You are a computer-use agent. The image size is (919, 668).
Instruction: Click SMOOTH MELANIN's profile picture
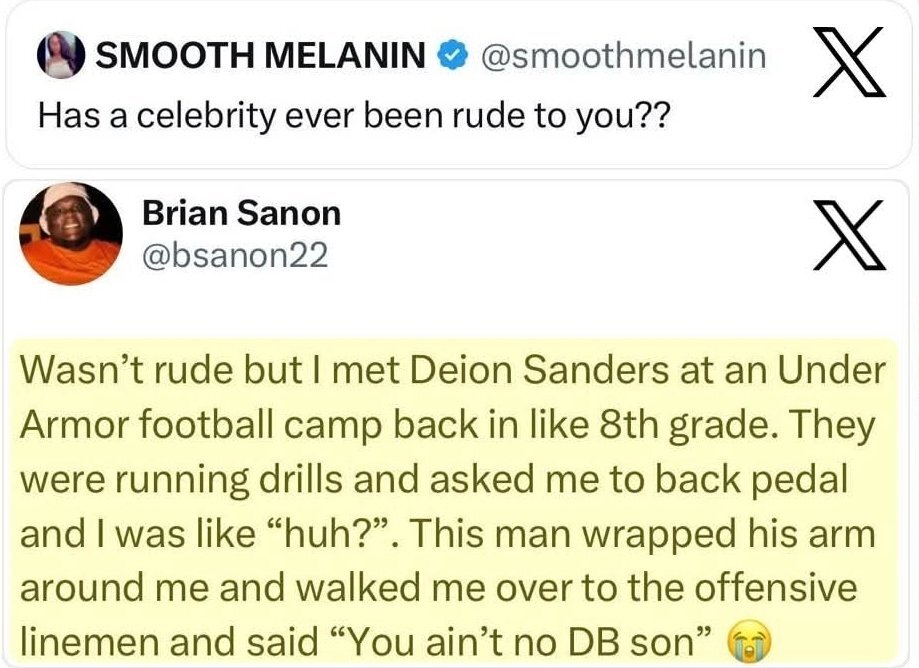(62, 58)
